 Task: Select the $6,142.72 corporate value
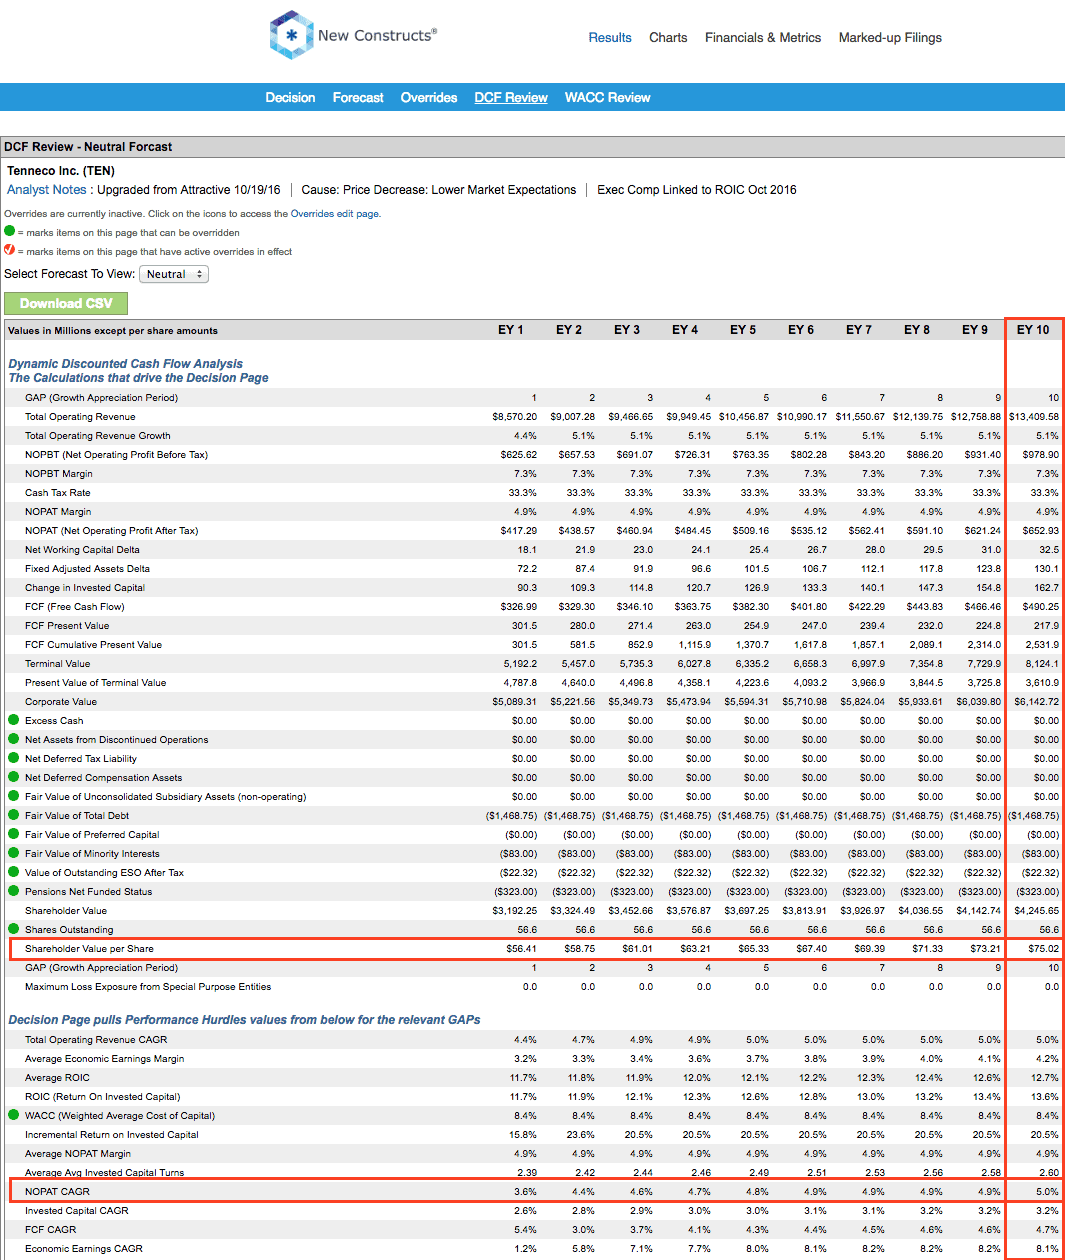[x=1037, y=702]
